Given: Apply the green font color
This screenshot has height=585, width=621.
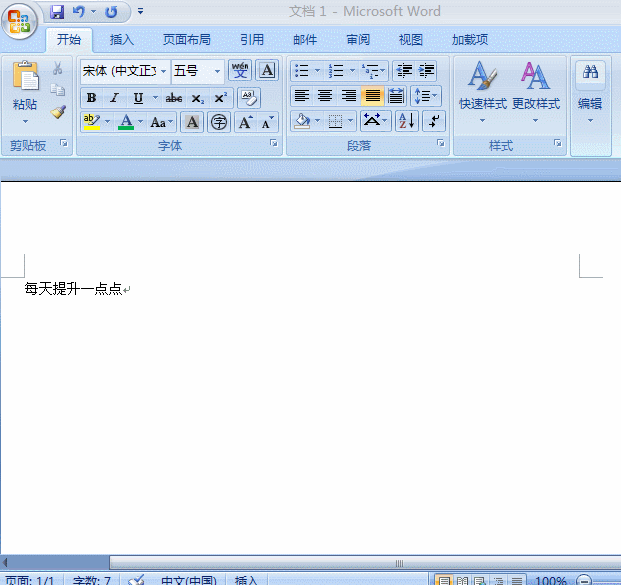Looking at the screenshot, I should click(126, 122).
